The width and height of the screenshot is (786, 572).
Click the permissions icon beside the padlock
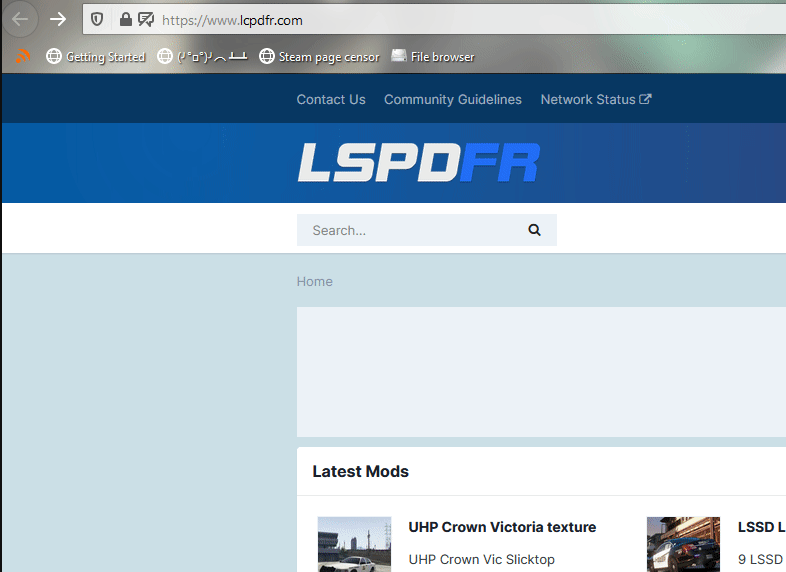point(146,20)
